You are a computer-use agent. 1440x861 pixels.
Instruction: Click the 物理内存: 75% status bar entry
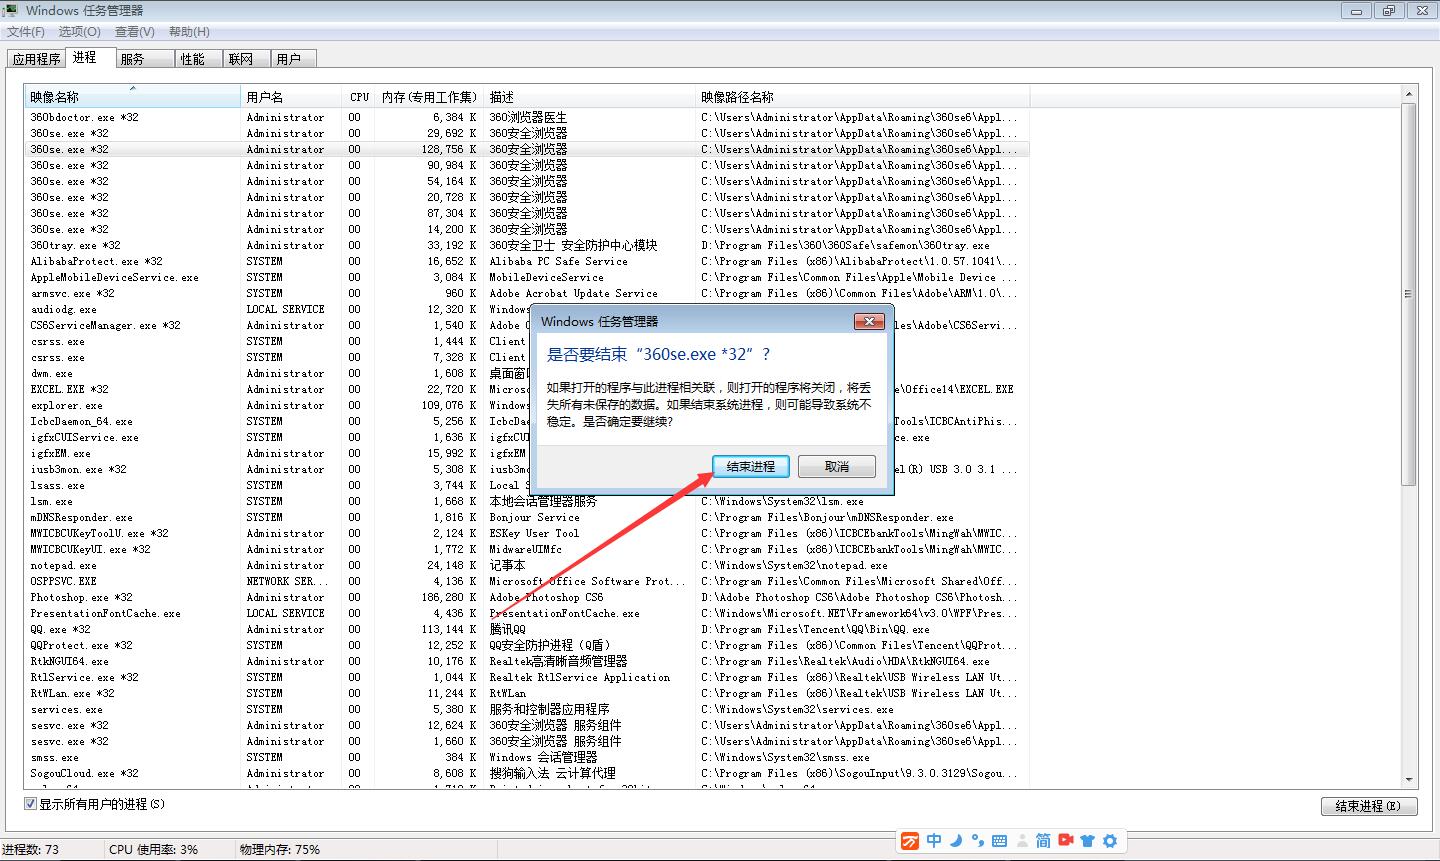click(280, 849)
